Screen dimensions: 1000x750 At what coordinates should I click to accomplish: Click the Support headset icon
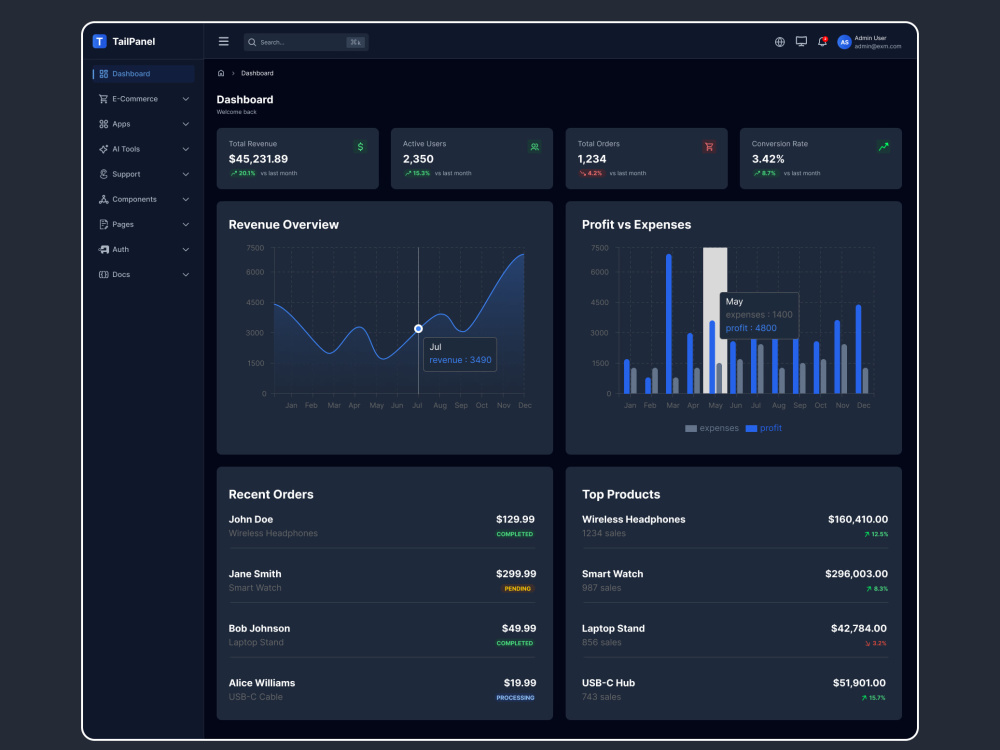click(x=103, y=174)
